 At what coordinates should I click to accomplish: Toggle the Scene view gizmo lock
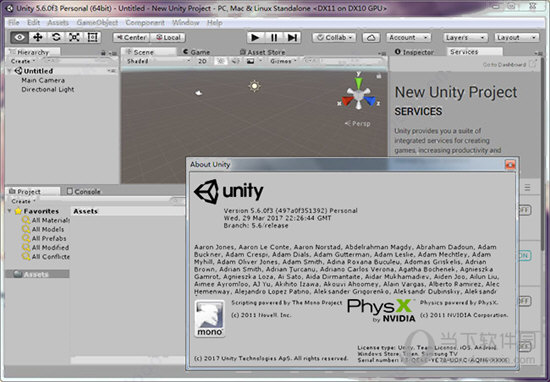click(x=378, y=76)
